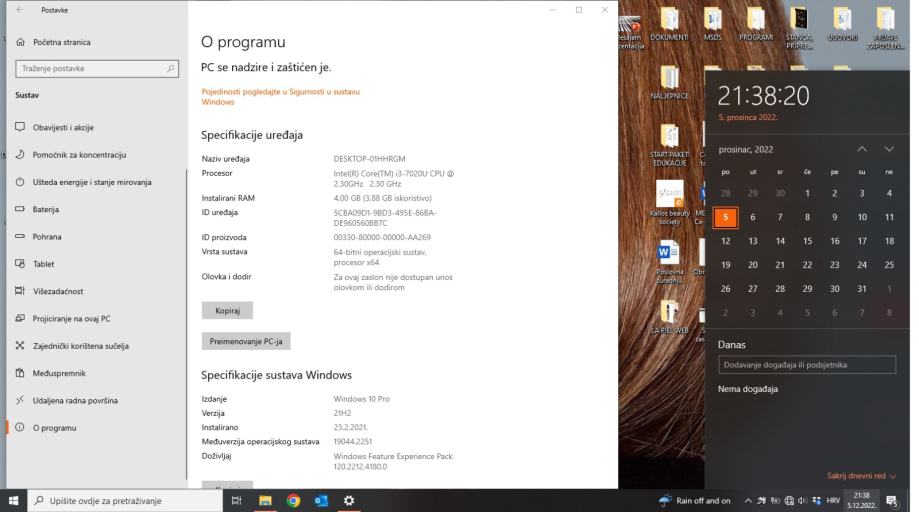Click product ID 00330-80000-00000-AA269
The height and width of the screenshot is (512, 919).
[382, 237]
